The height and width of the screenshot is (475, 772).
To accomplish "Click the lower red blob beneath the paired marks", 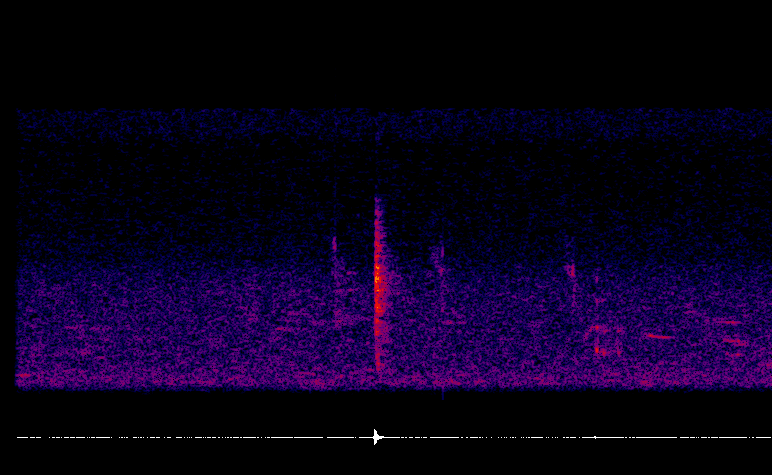I will (x=600, y=351).
